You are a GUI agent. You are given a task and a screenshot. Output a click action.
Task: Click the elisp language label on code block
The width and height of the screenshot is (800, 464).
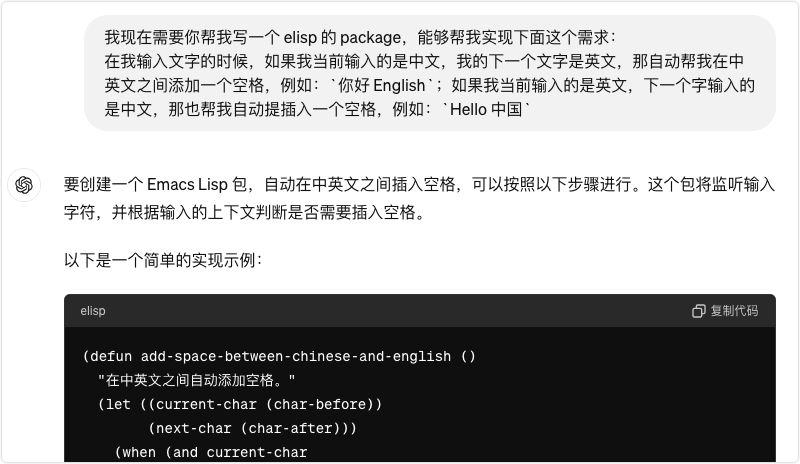click(x=93, y=311)
